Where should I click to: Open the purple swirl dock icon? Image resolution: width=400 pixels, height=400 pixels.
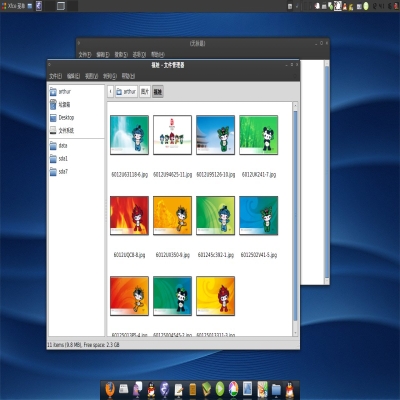point(165,389)
